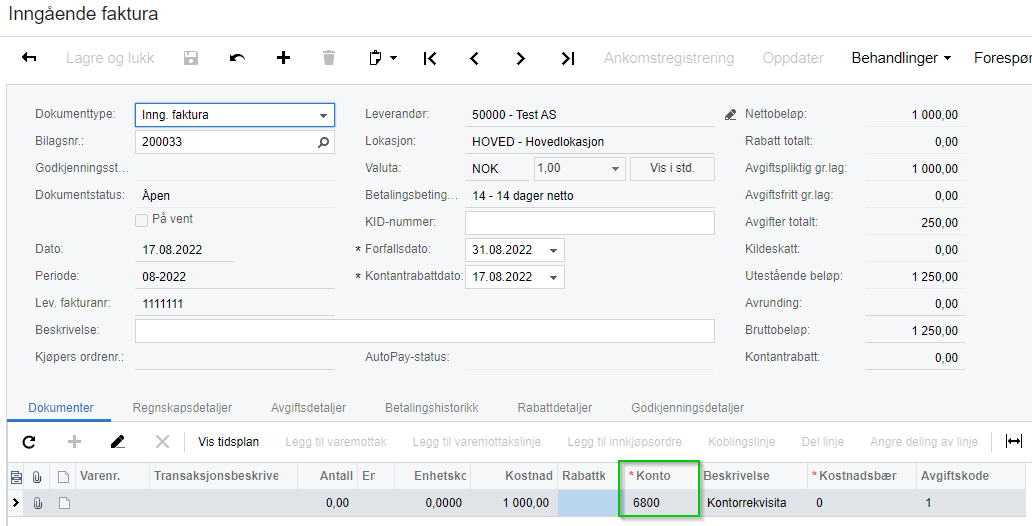Click the paperclip attachment icon in the 6800 row
The image size is (1032, 526).
[38, 503]
